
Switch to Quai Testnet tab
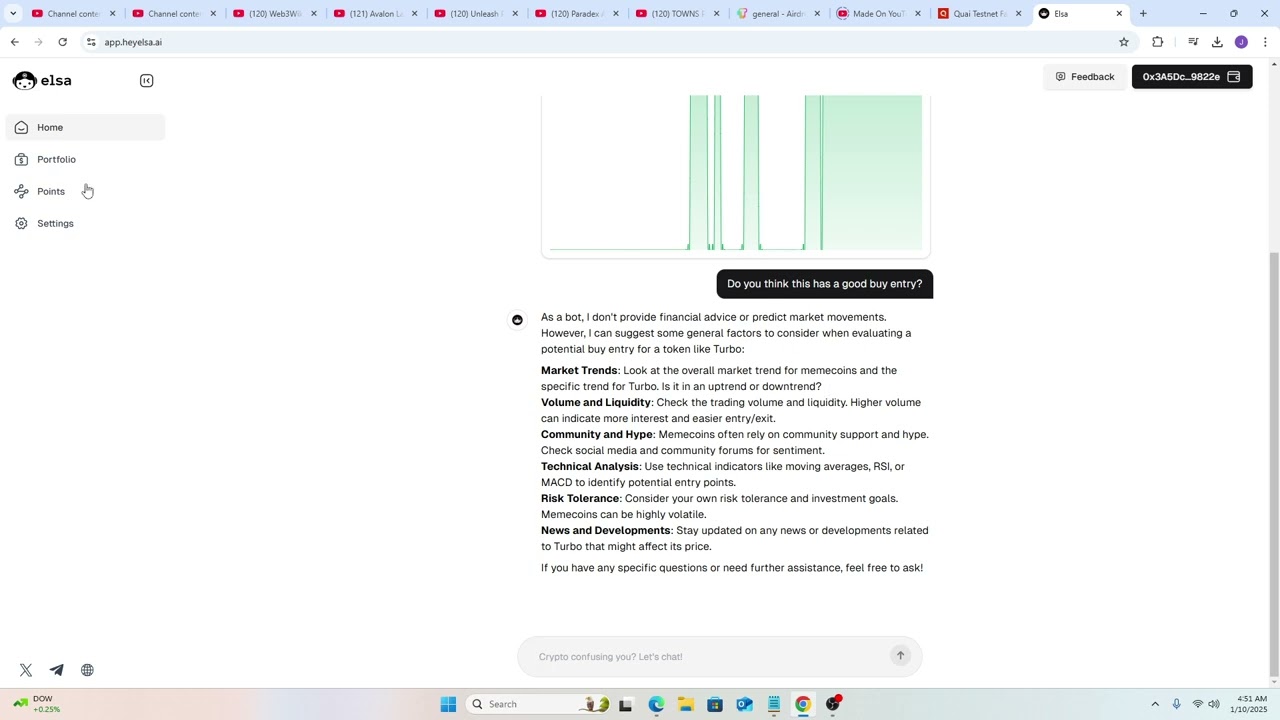[979, 13]
